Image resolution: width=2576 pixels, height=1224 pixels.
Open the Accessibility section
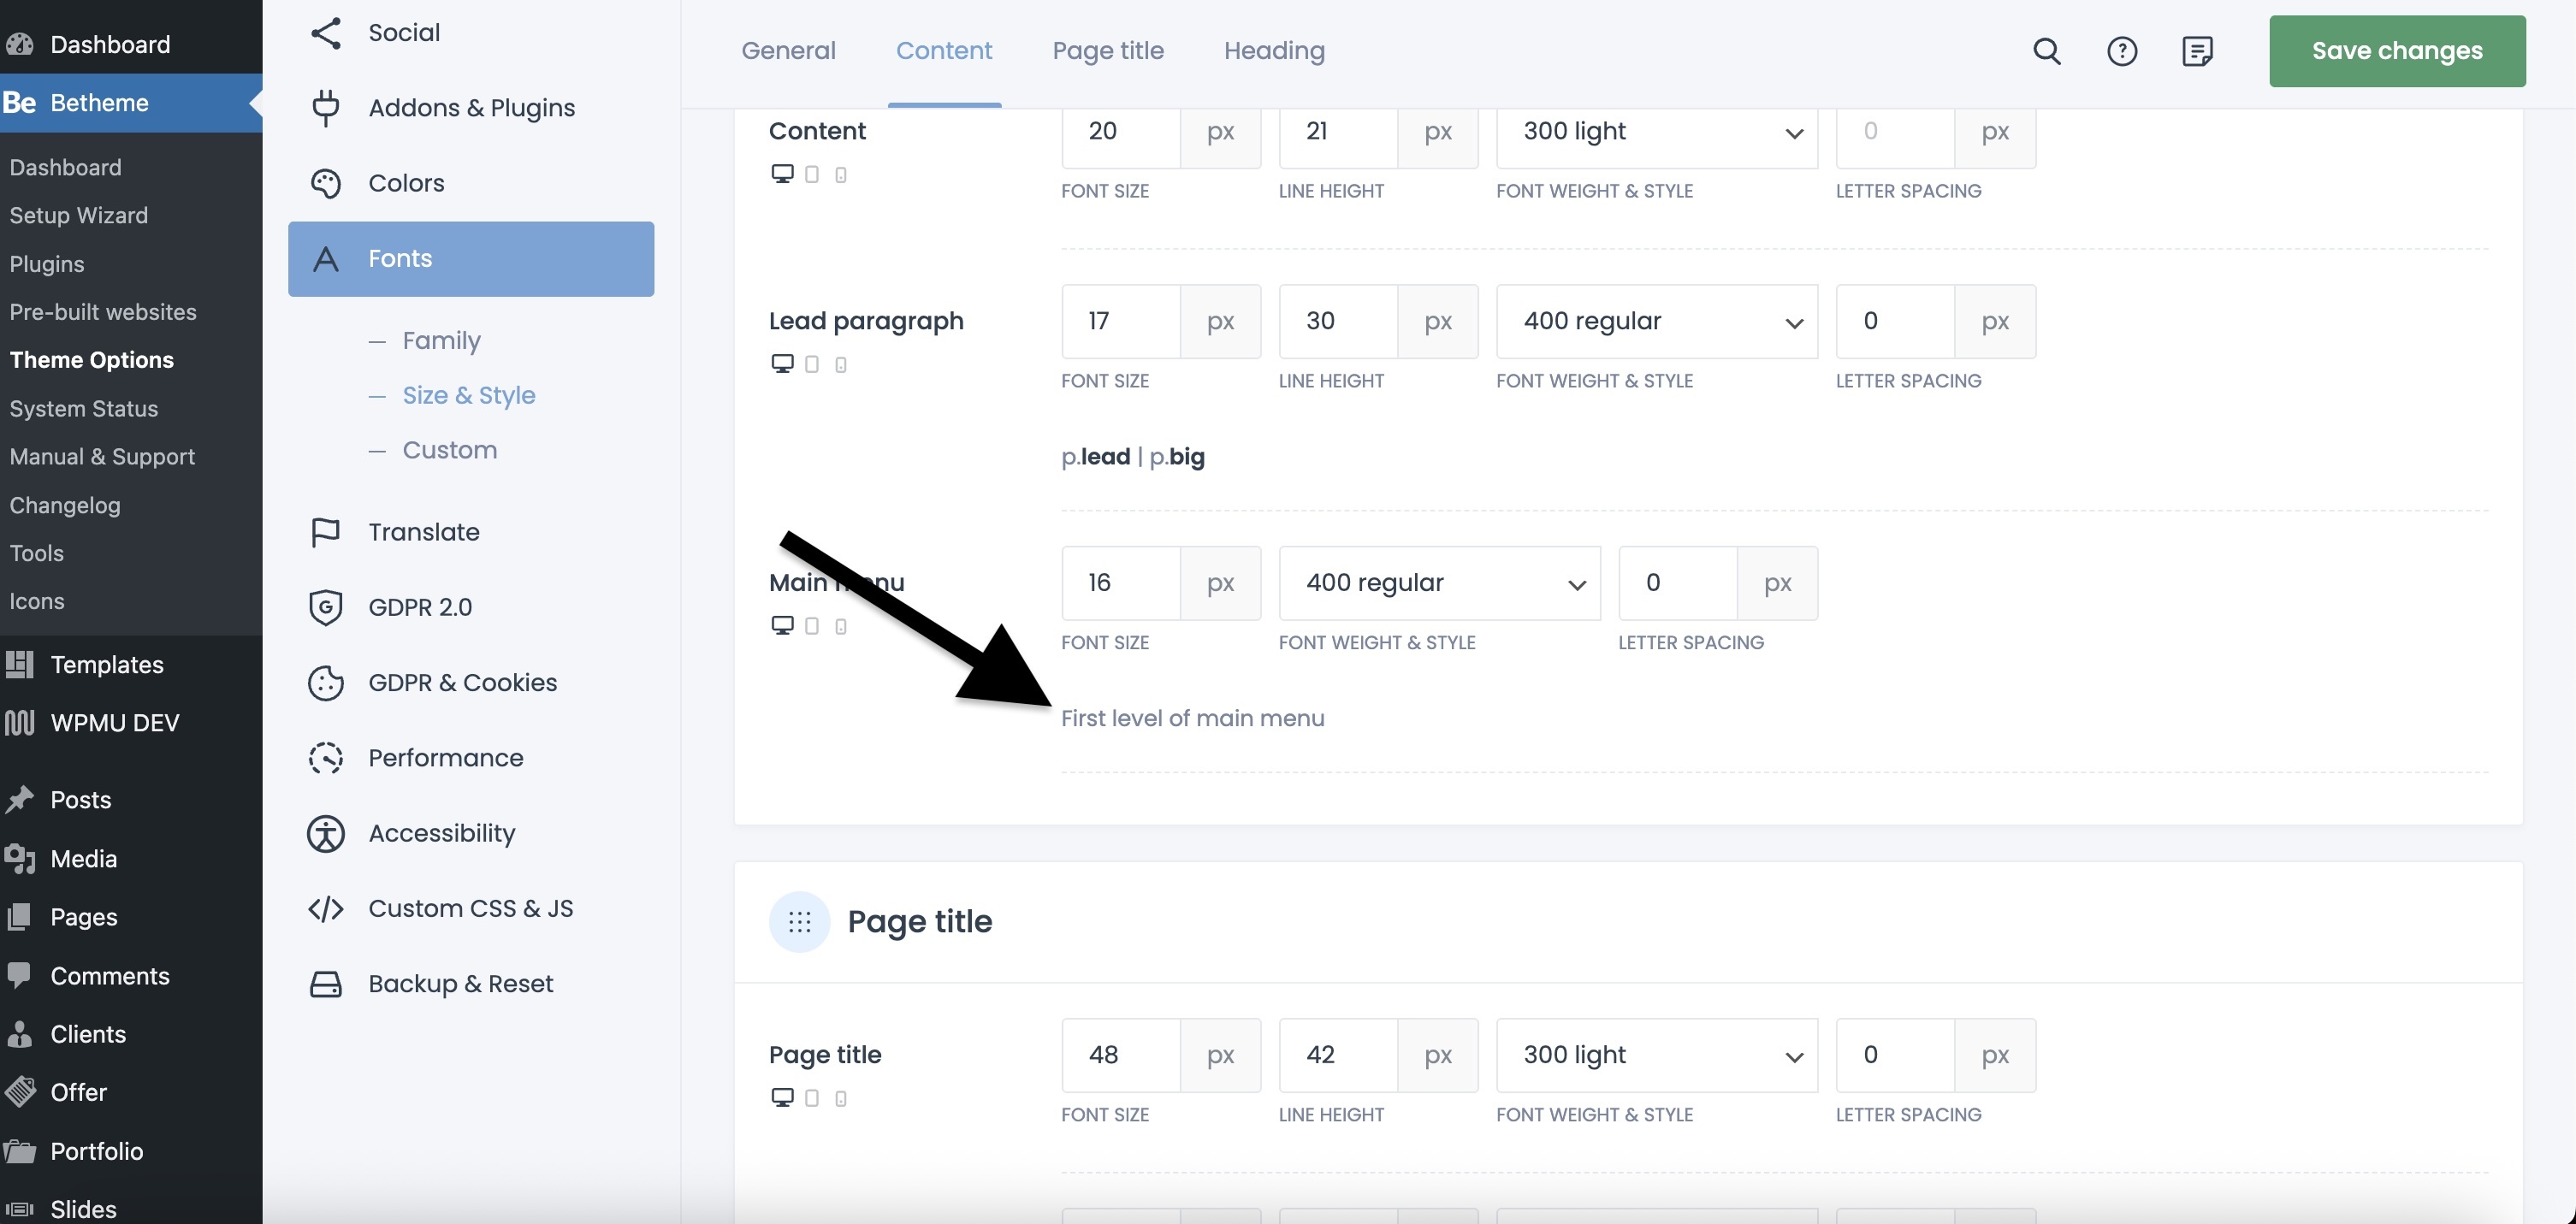tap(441, 833)
